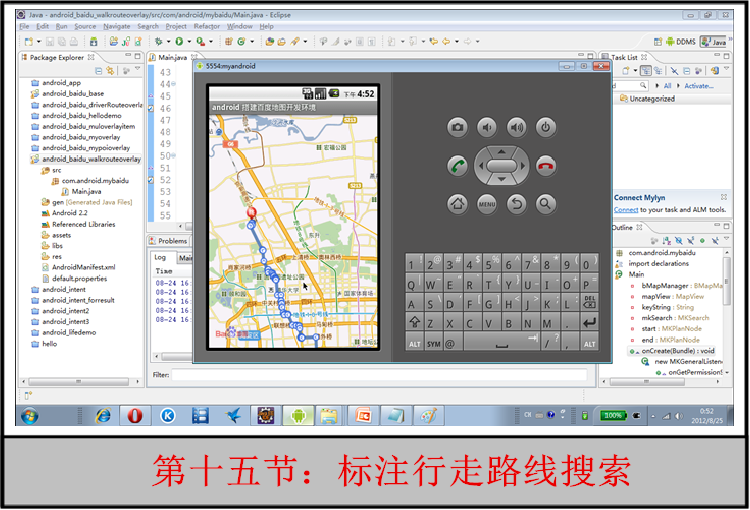
Task: Click the Collapse All icon in Package Explorer
Action: 98,71
